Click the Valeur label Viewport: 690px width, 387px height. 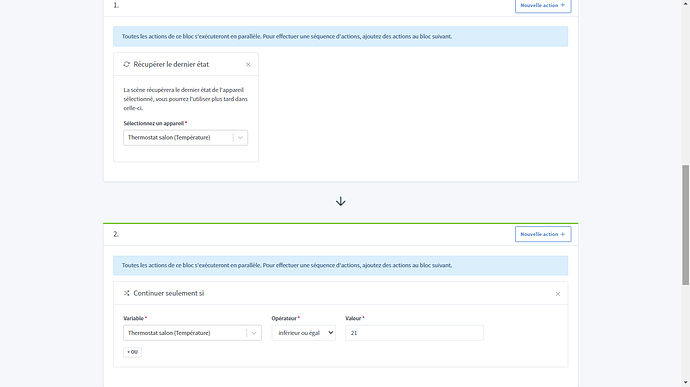coord(353,318)
